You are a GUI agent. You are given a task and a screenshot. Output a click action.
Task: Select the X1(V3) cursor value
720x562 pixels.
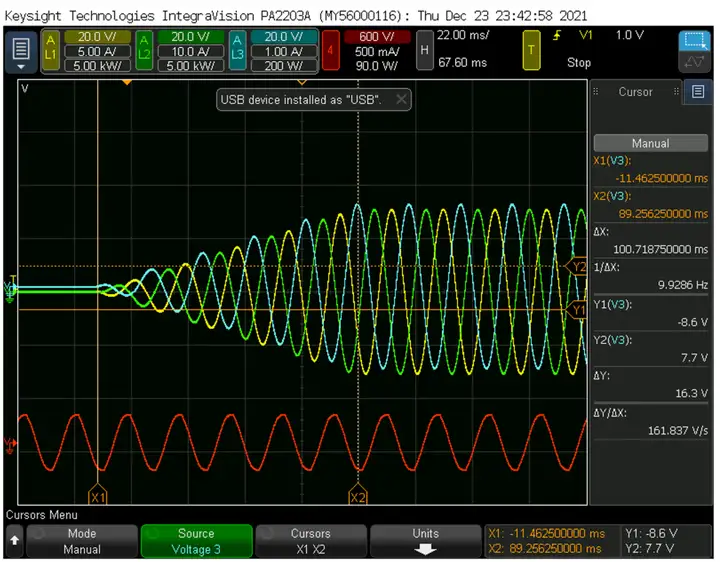pos(661,178)
